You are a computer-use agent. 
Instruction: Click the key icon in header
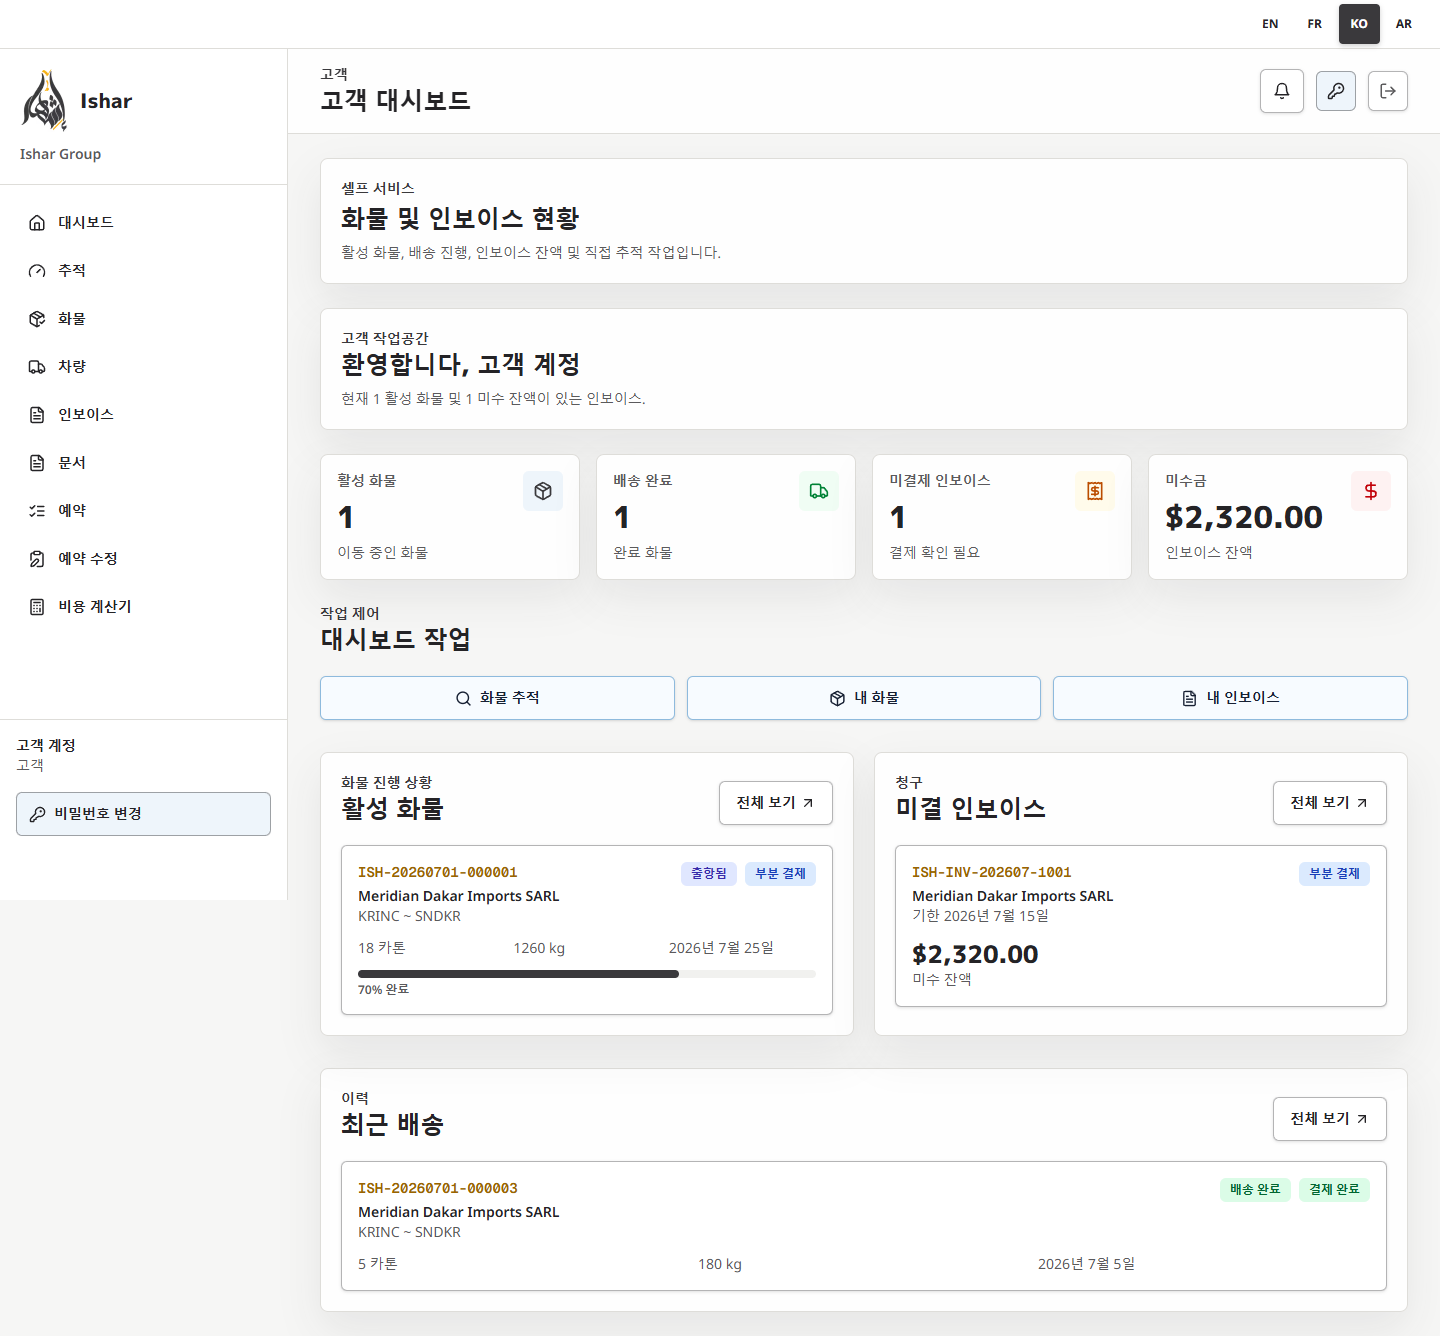click(x=1336, y=91)
